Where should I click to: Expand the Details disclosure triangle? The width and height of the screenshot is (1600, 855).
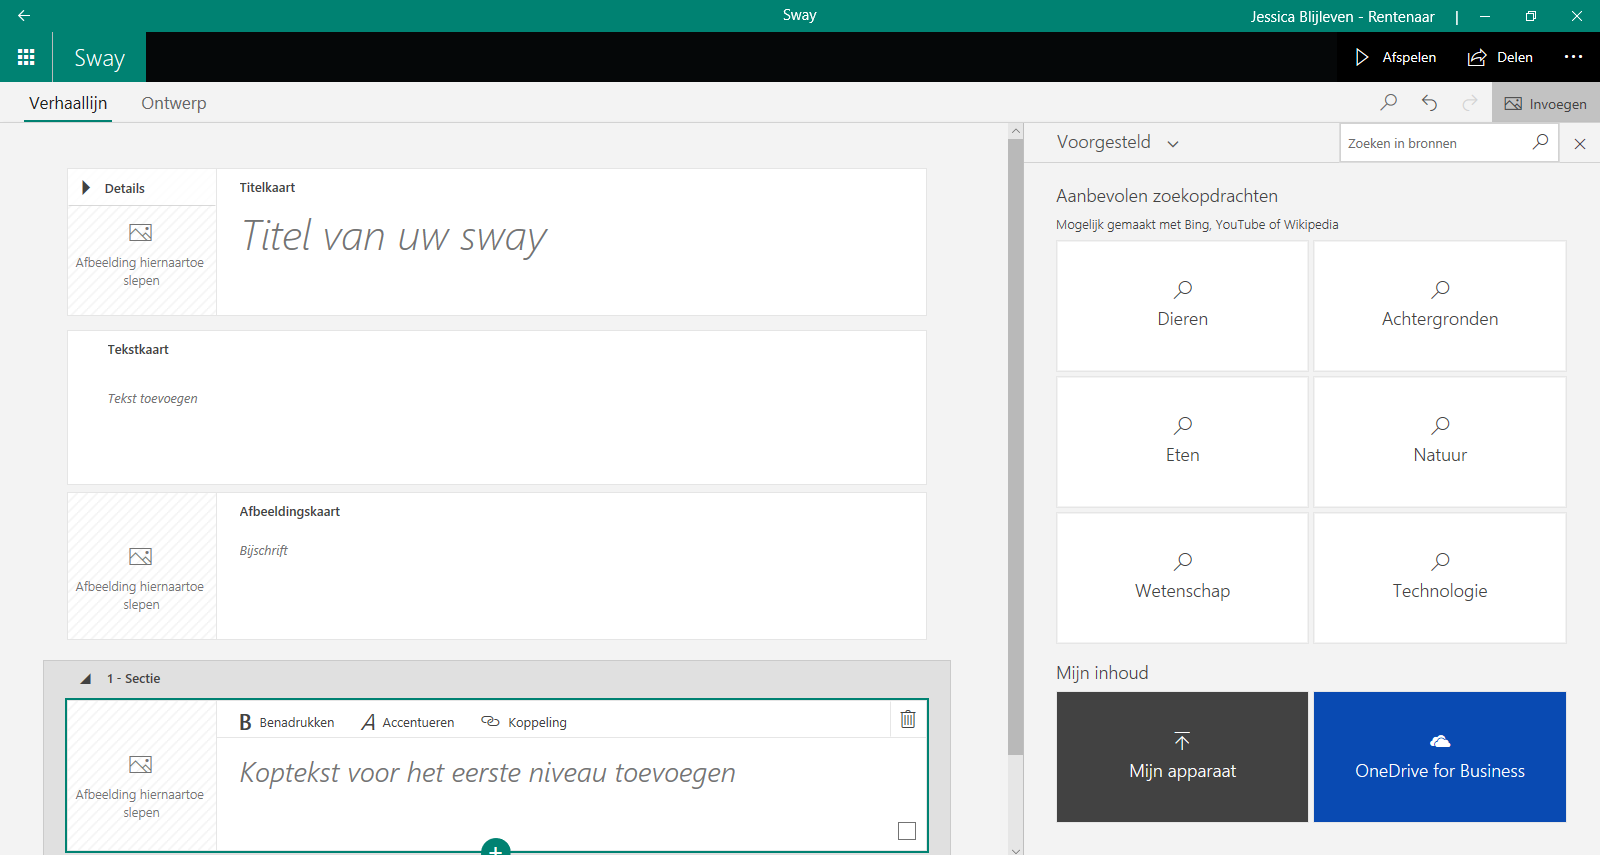coord(86,188)
